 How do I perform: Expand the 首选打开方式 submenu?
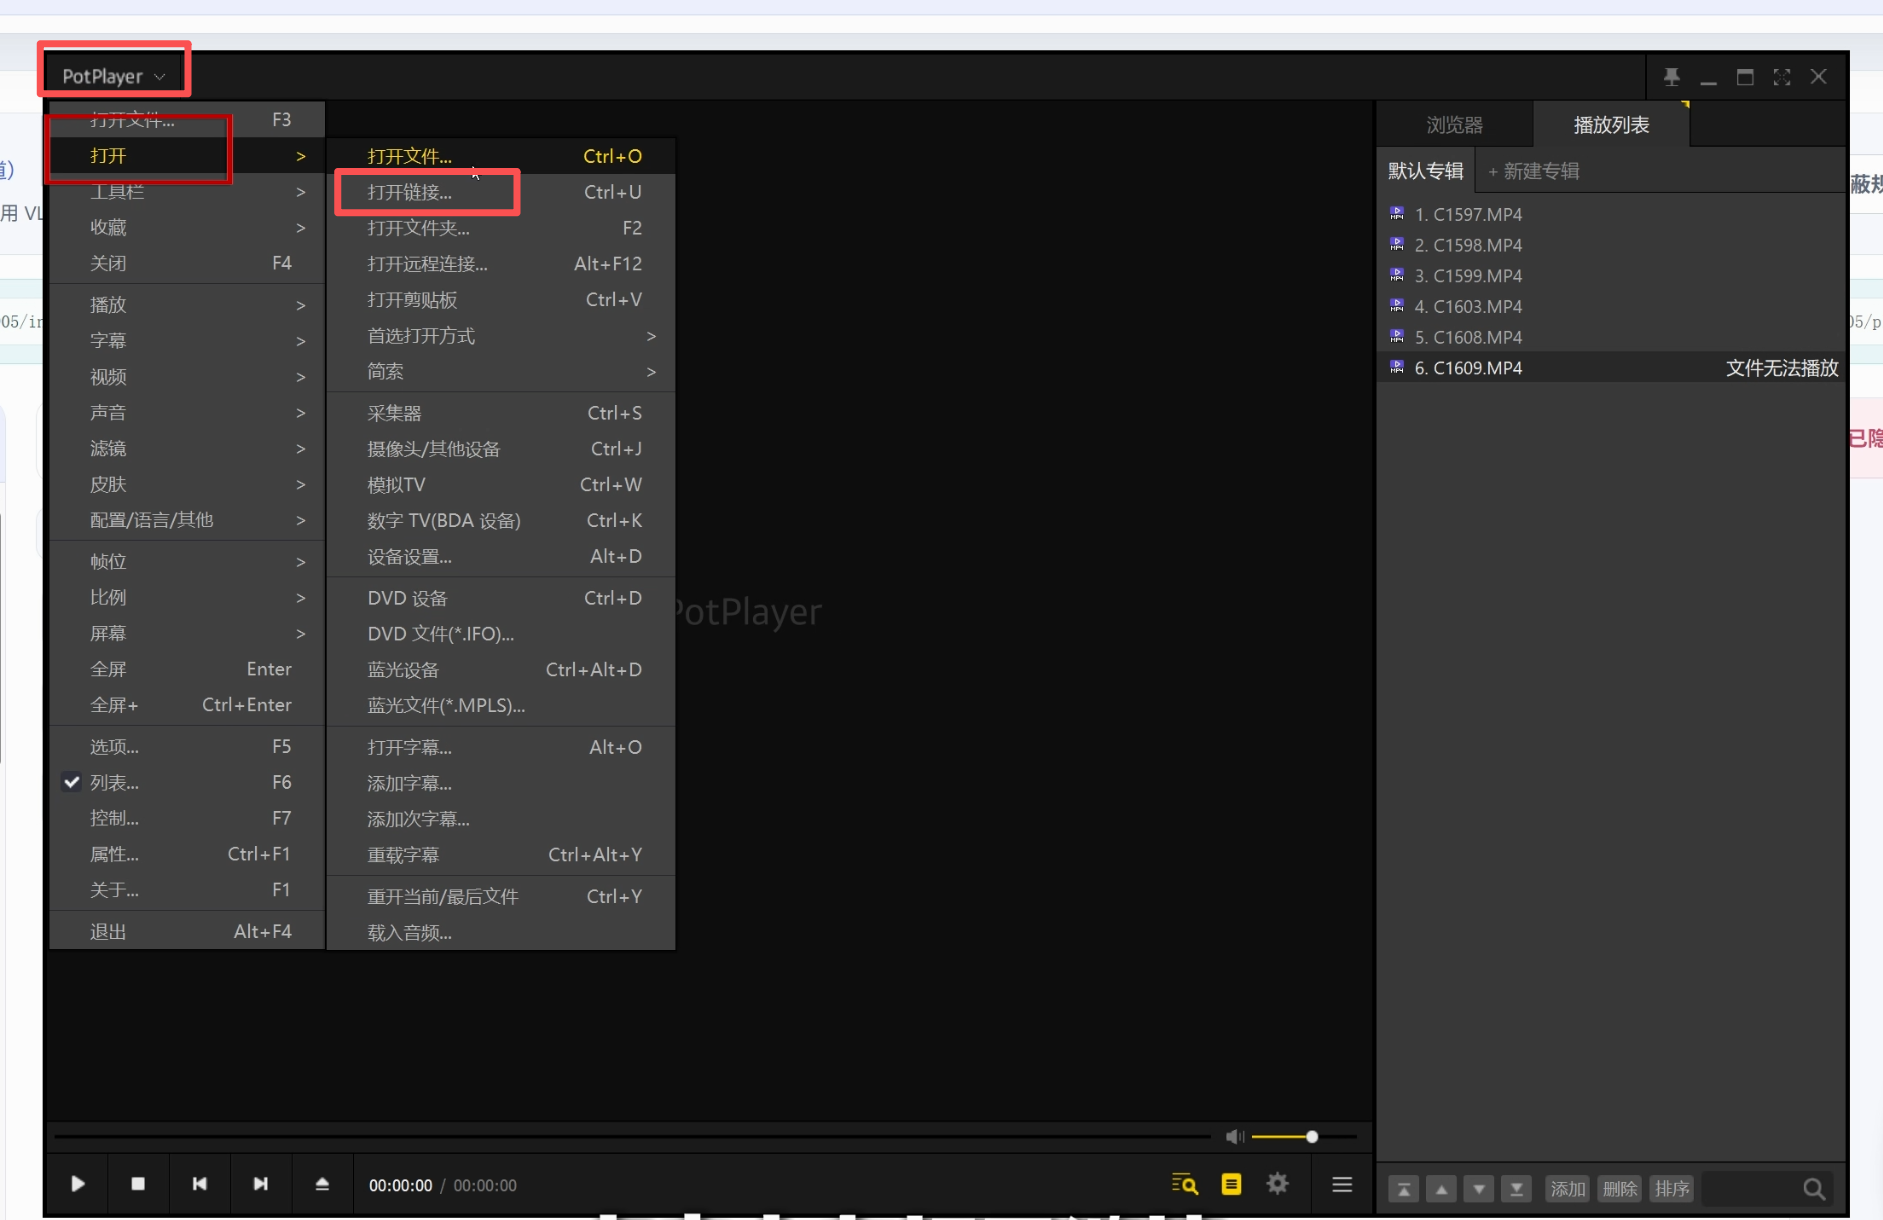(500, 336)
